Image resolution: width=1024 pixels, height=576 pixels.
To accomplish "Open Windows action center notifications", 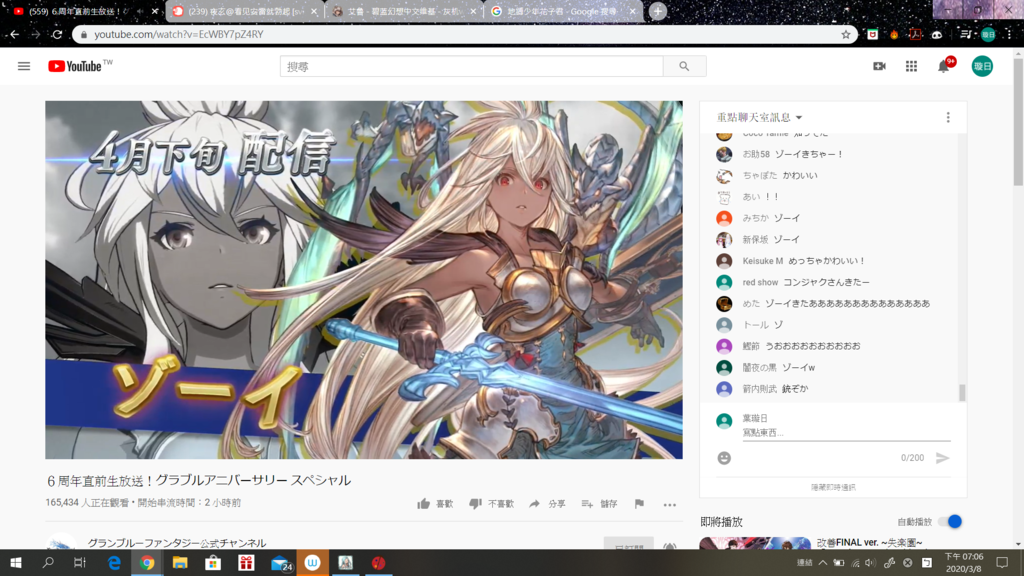I will [x=1002, y=562].
